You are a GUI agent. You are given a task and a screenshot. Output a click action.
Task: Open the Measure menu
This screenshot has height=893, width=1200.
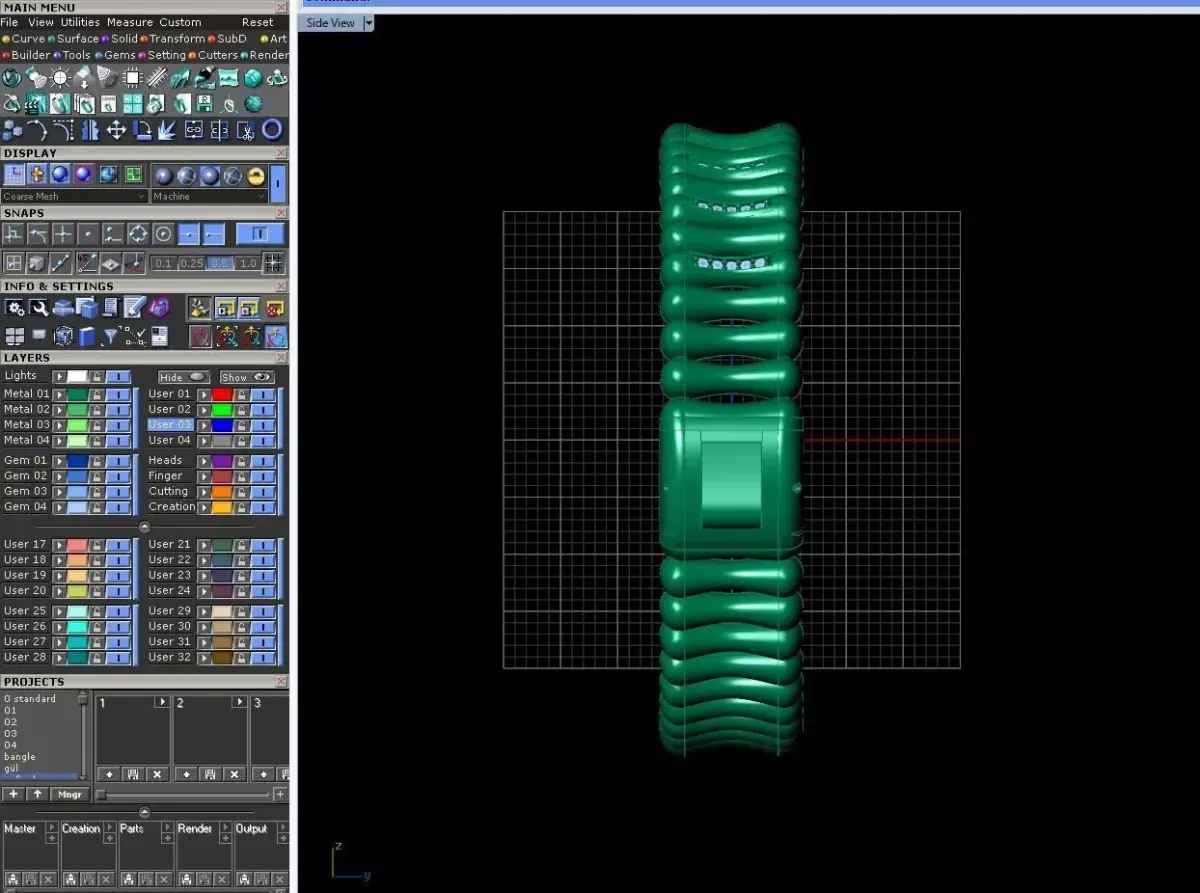coord(130,22)
